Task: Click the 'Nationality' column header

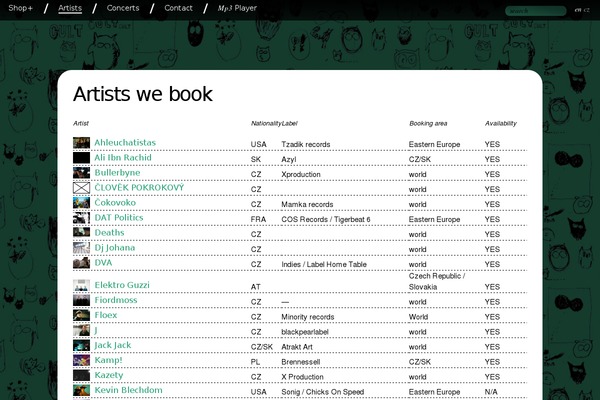Action: [x=266, y=123]
